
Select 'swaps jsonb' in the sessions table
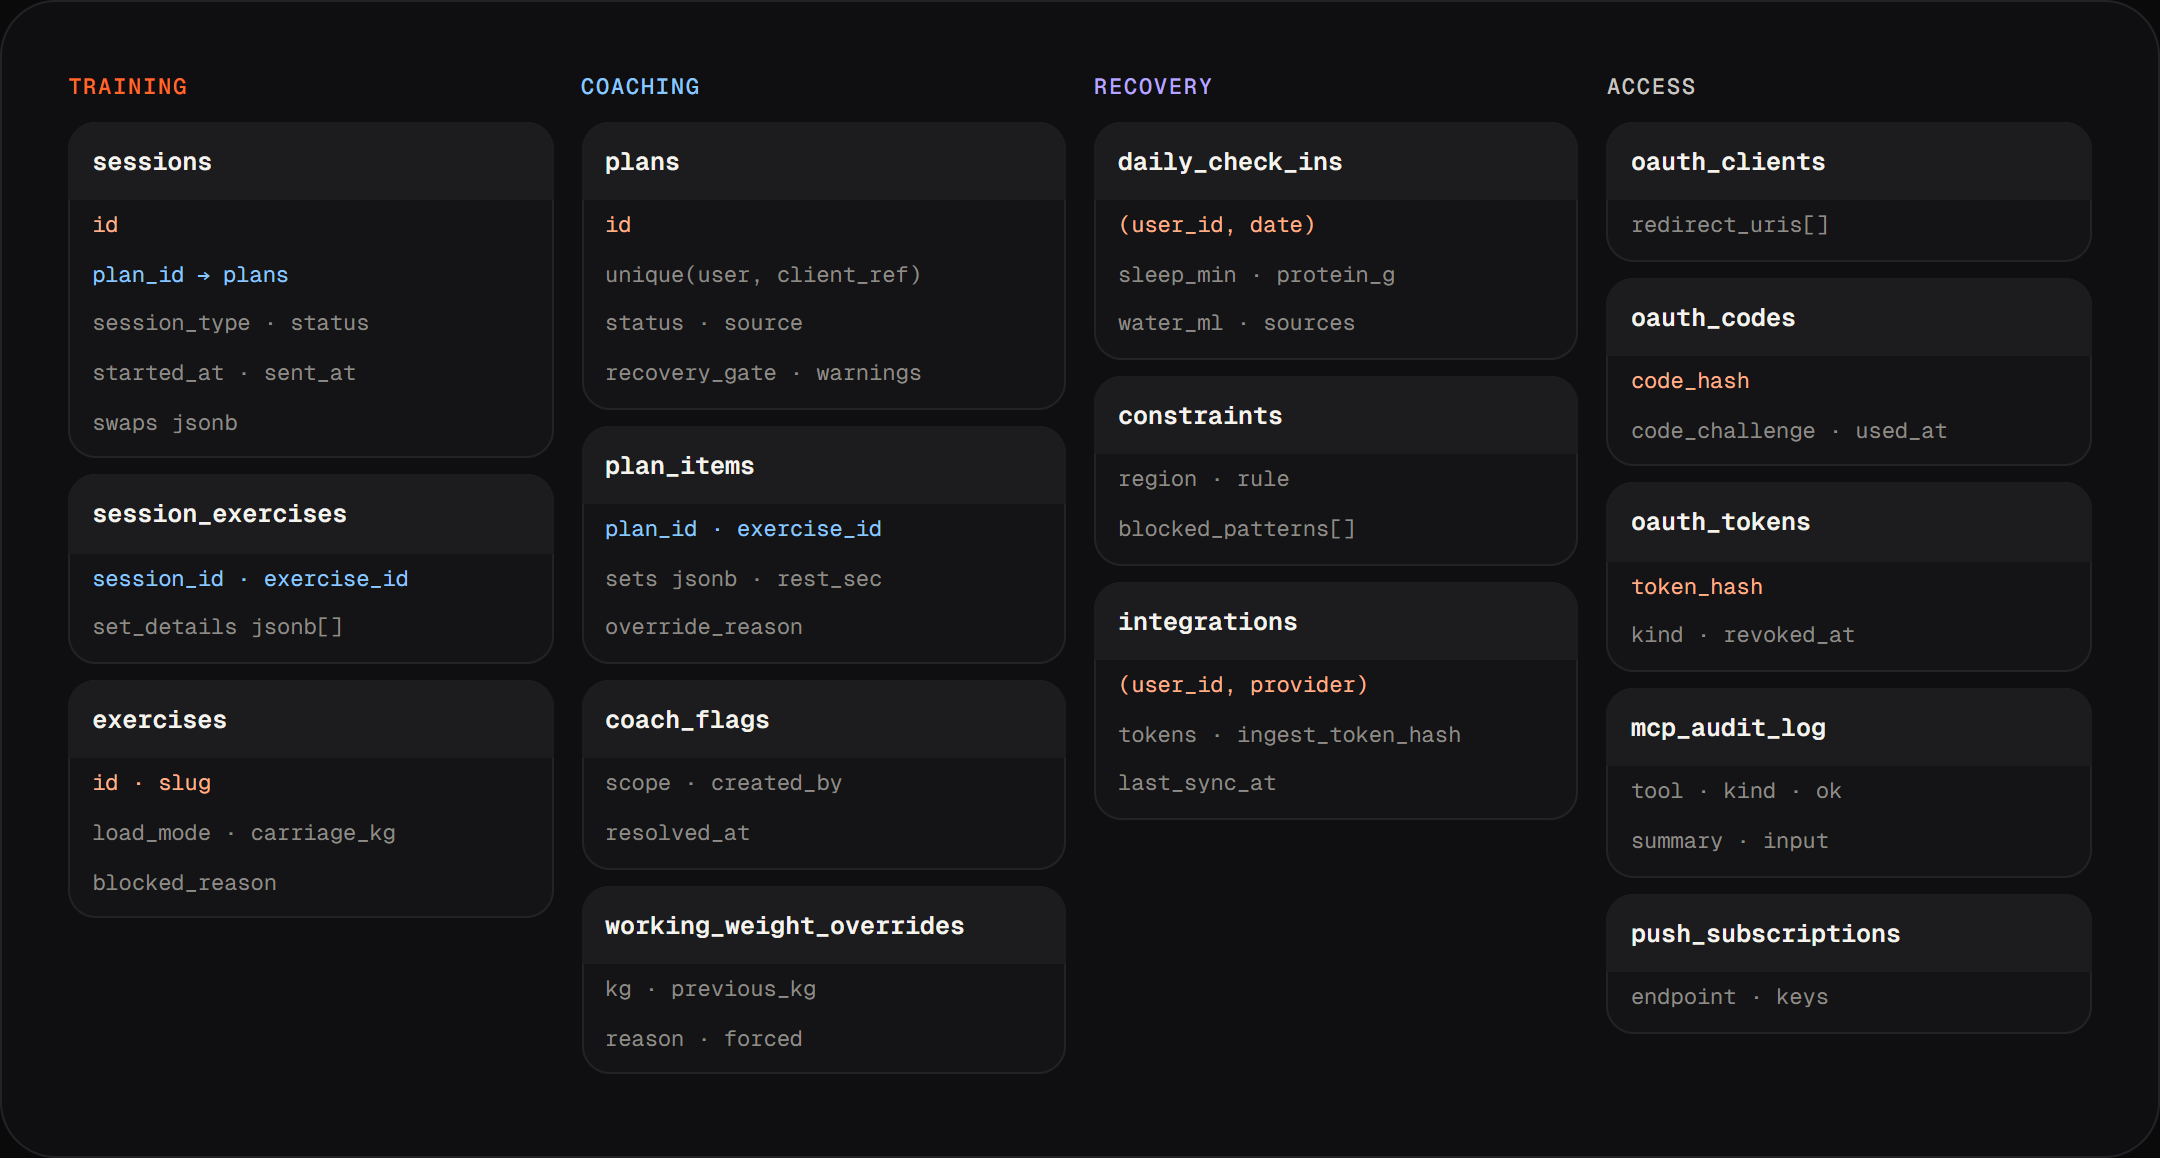point(165,423)
